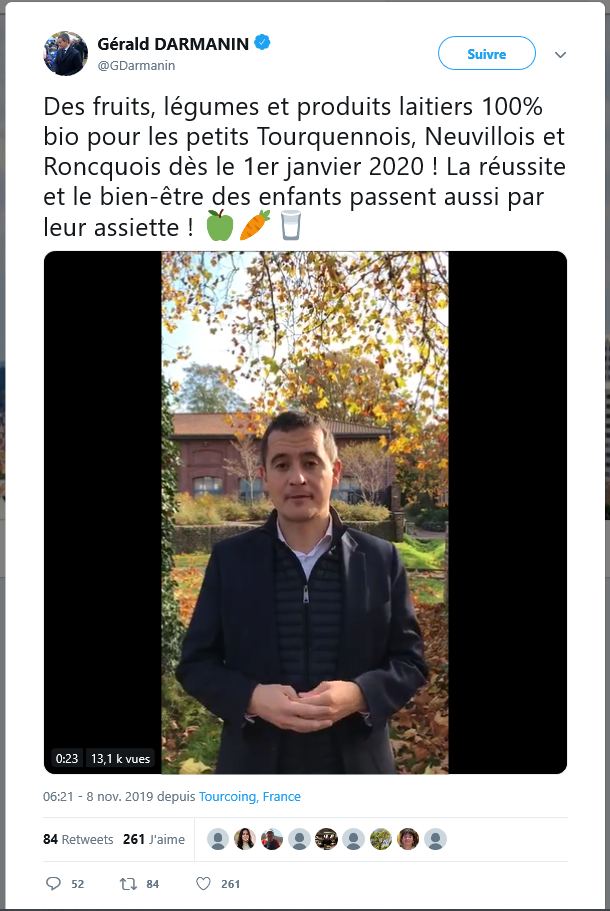Open the Gérald DARMANIN display name
This screenshot has height=911, width=610.
pos(173,44)
